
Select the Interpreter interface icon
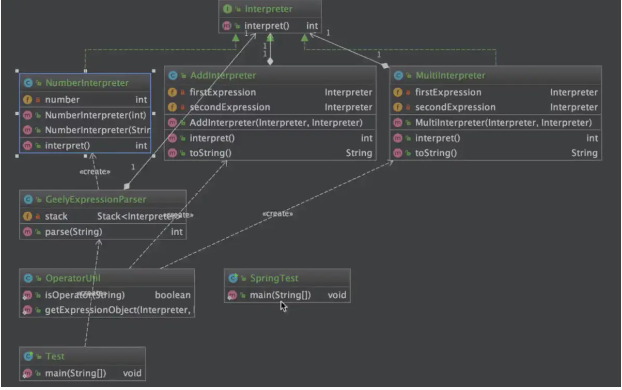pos(227,9)
